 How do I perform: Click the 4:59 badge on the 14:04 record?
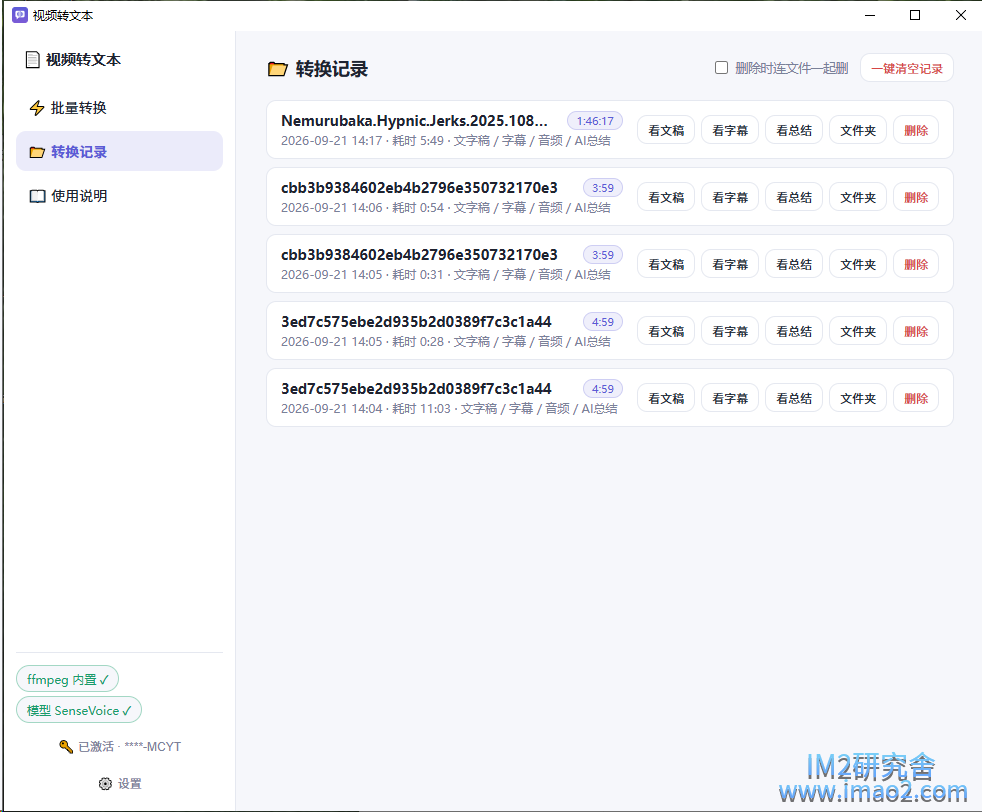[x=602, y=389]
